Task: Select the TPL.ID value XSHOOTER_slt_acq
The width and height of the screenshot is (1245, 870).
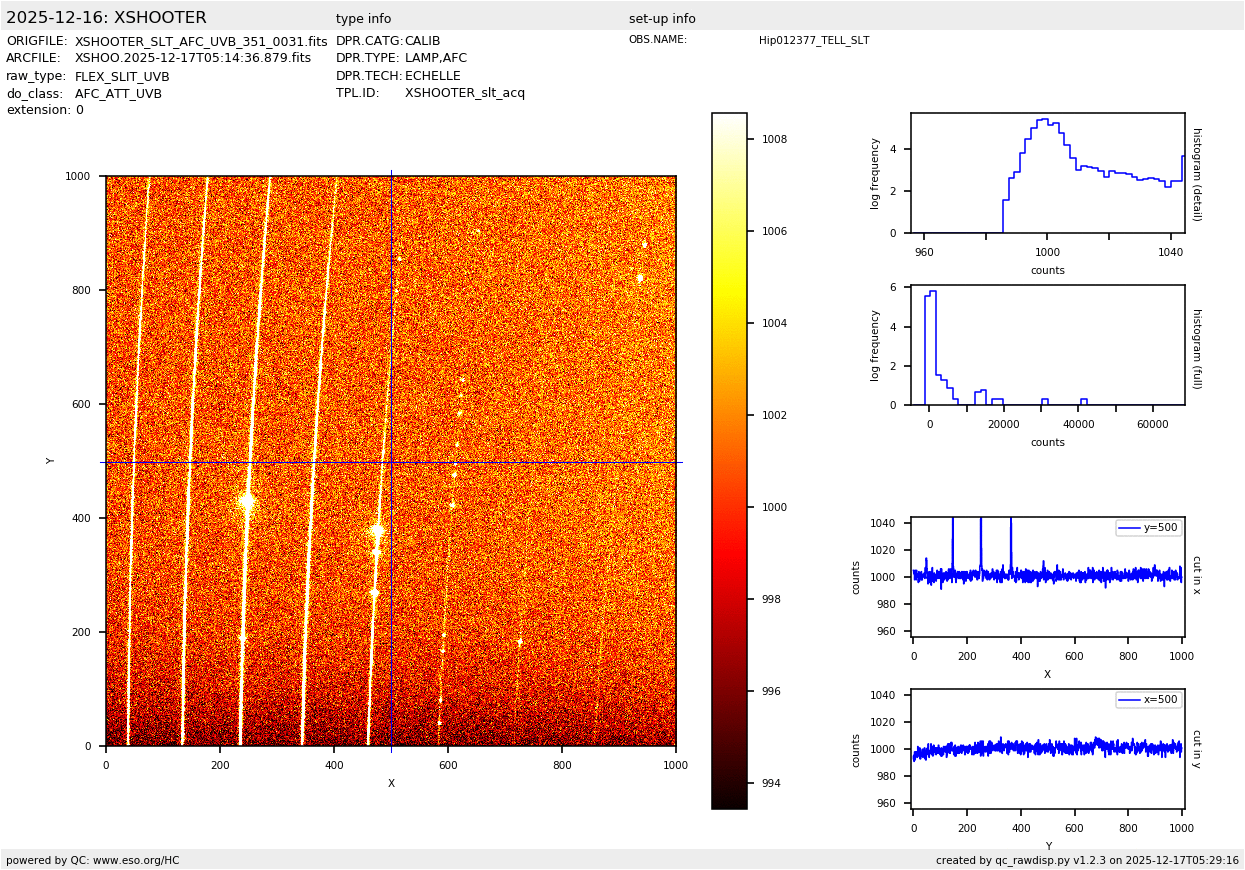Action: click(464, 93)
